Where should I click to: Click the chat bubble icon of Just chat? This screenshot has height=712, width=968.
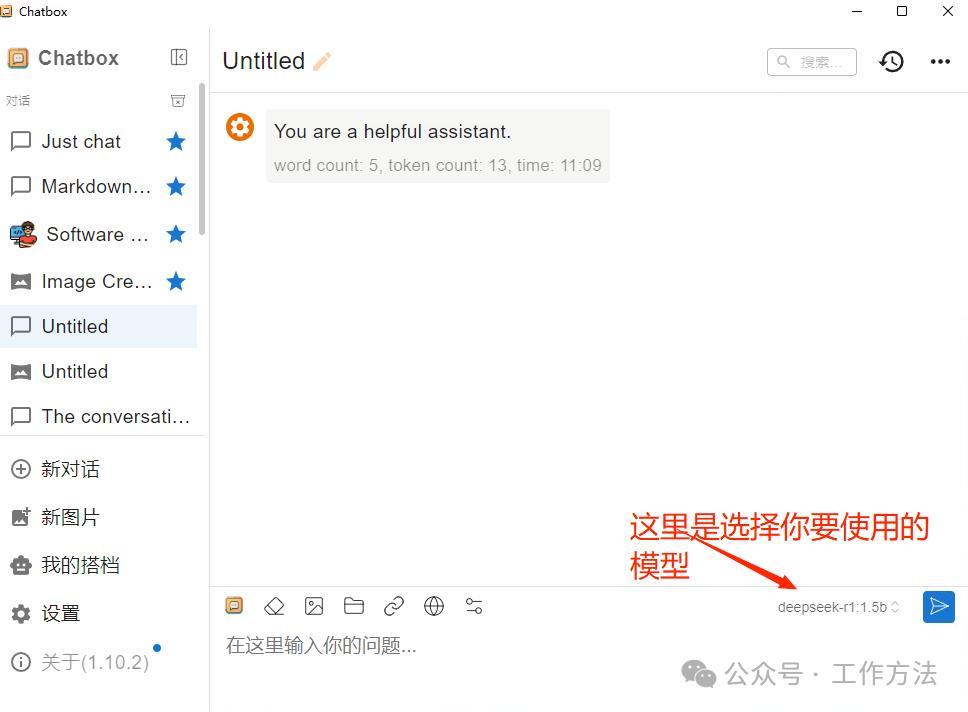coord(21,141)
